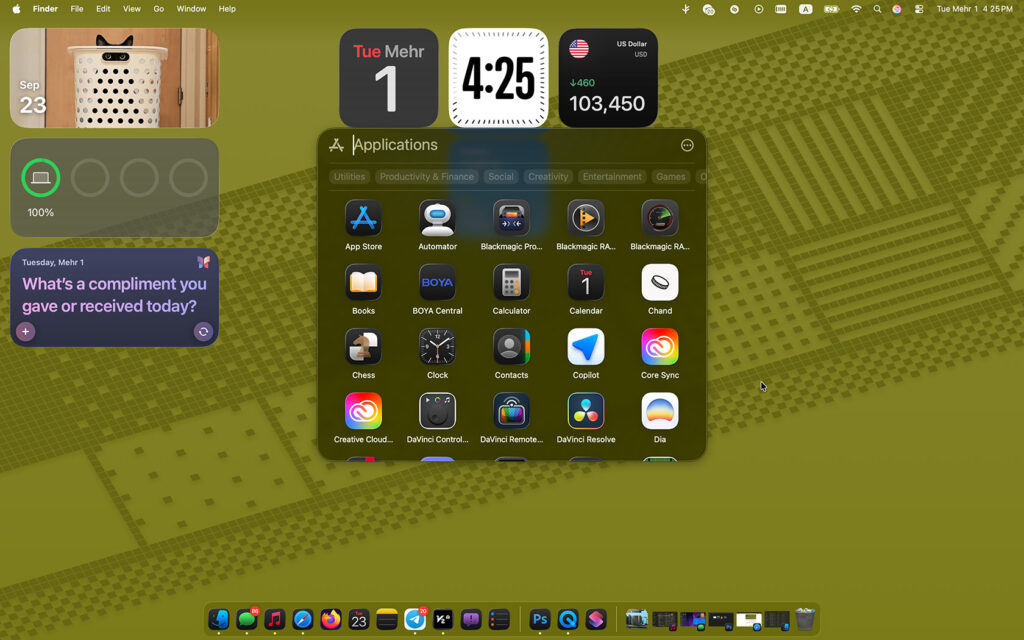Open Photoshop from the Dock

click(539, 619)
